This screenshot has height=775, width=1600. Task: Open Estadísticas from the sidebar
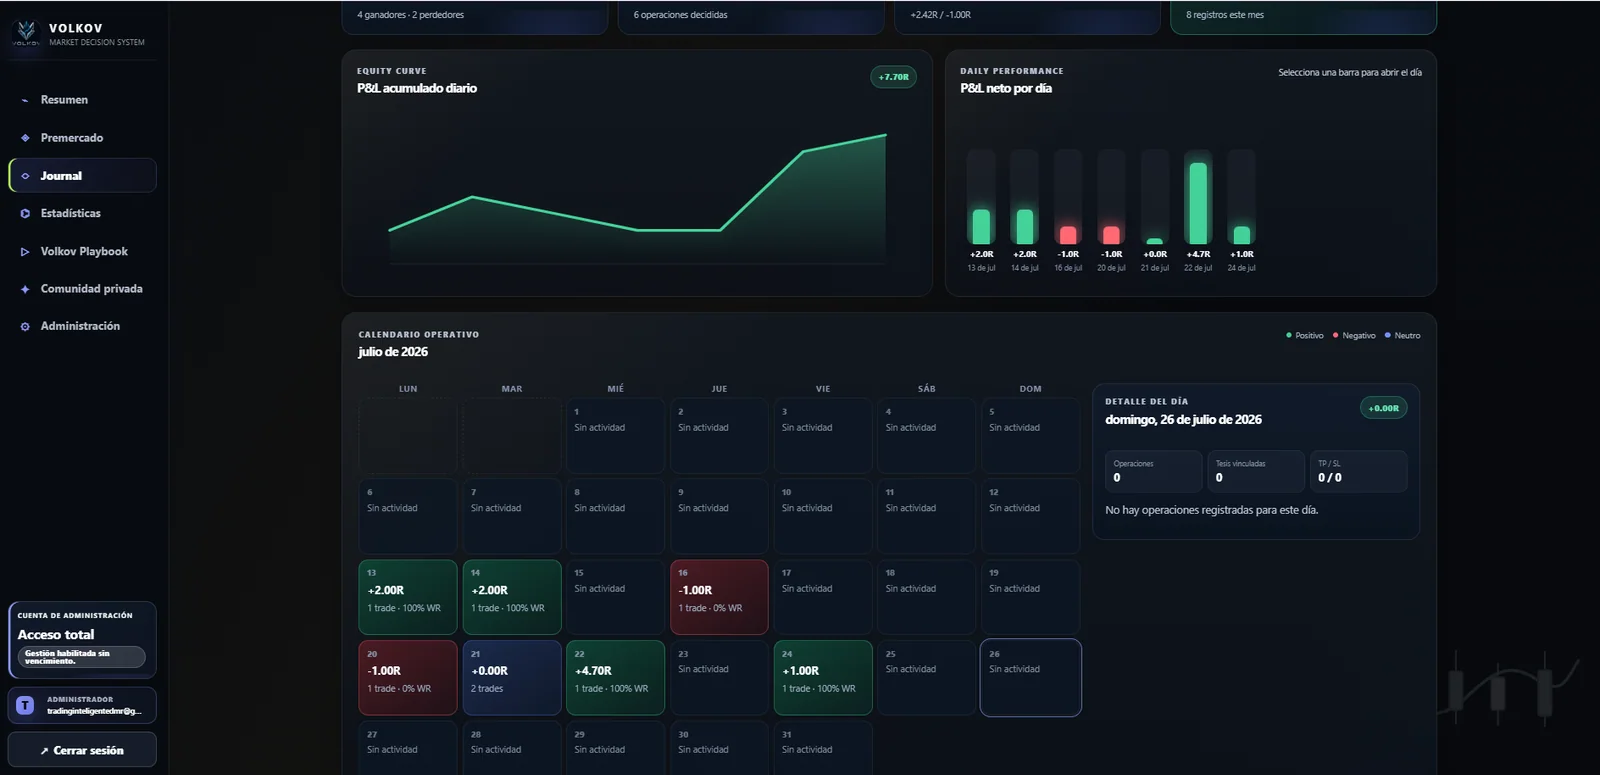click(x=83, y=213)
